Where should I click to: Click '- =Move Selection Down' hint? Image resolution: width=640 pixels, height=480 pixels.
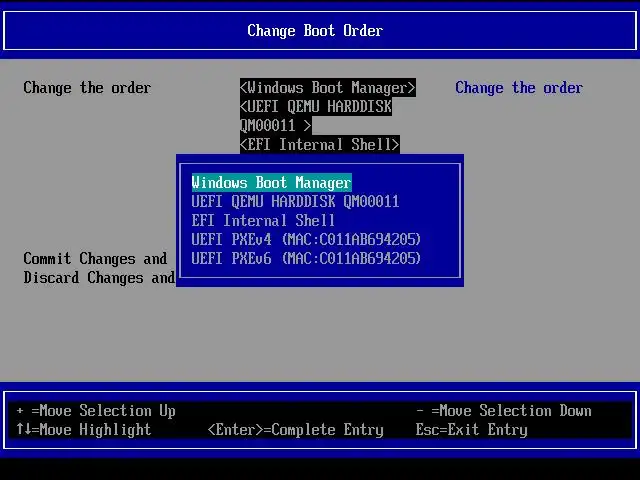coord(504,411)
